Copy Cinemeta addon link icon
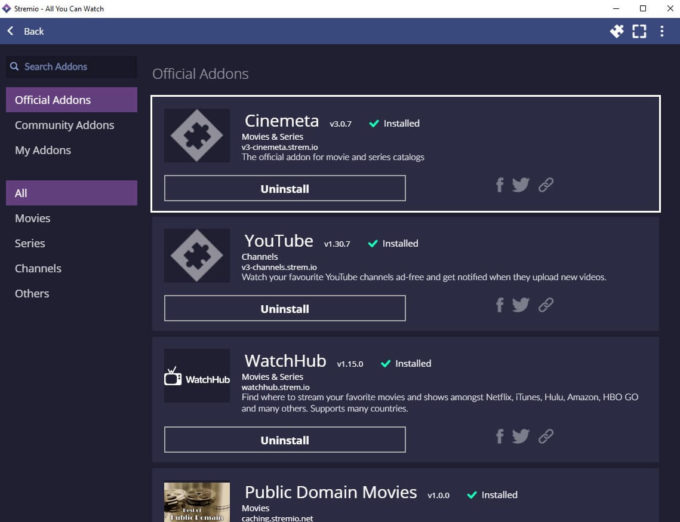 coord(546,185)
